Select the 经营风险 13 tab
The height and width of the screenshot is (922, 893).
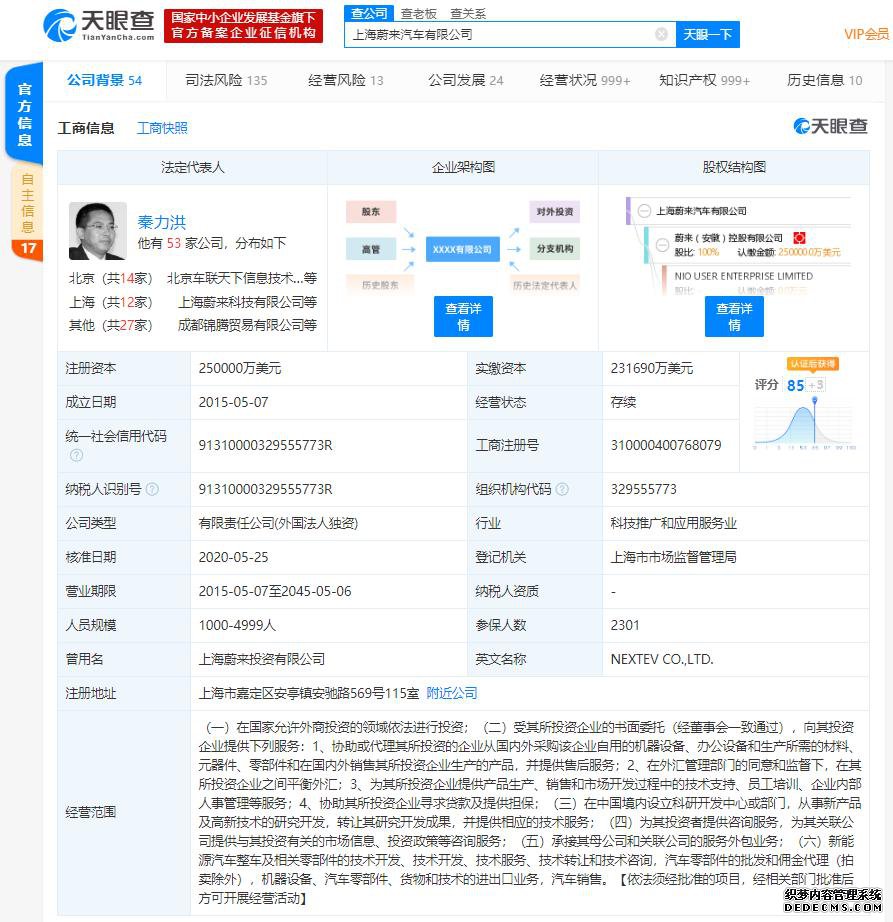[x=346, y=80]
